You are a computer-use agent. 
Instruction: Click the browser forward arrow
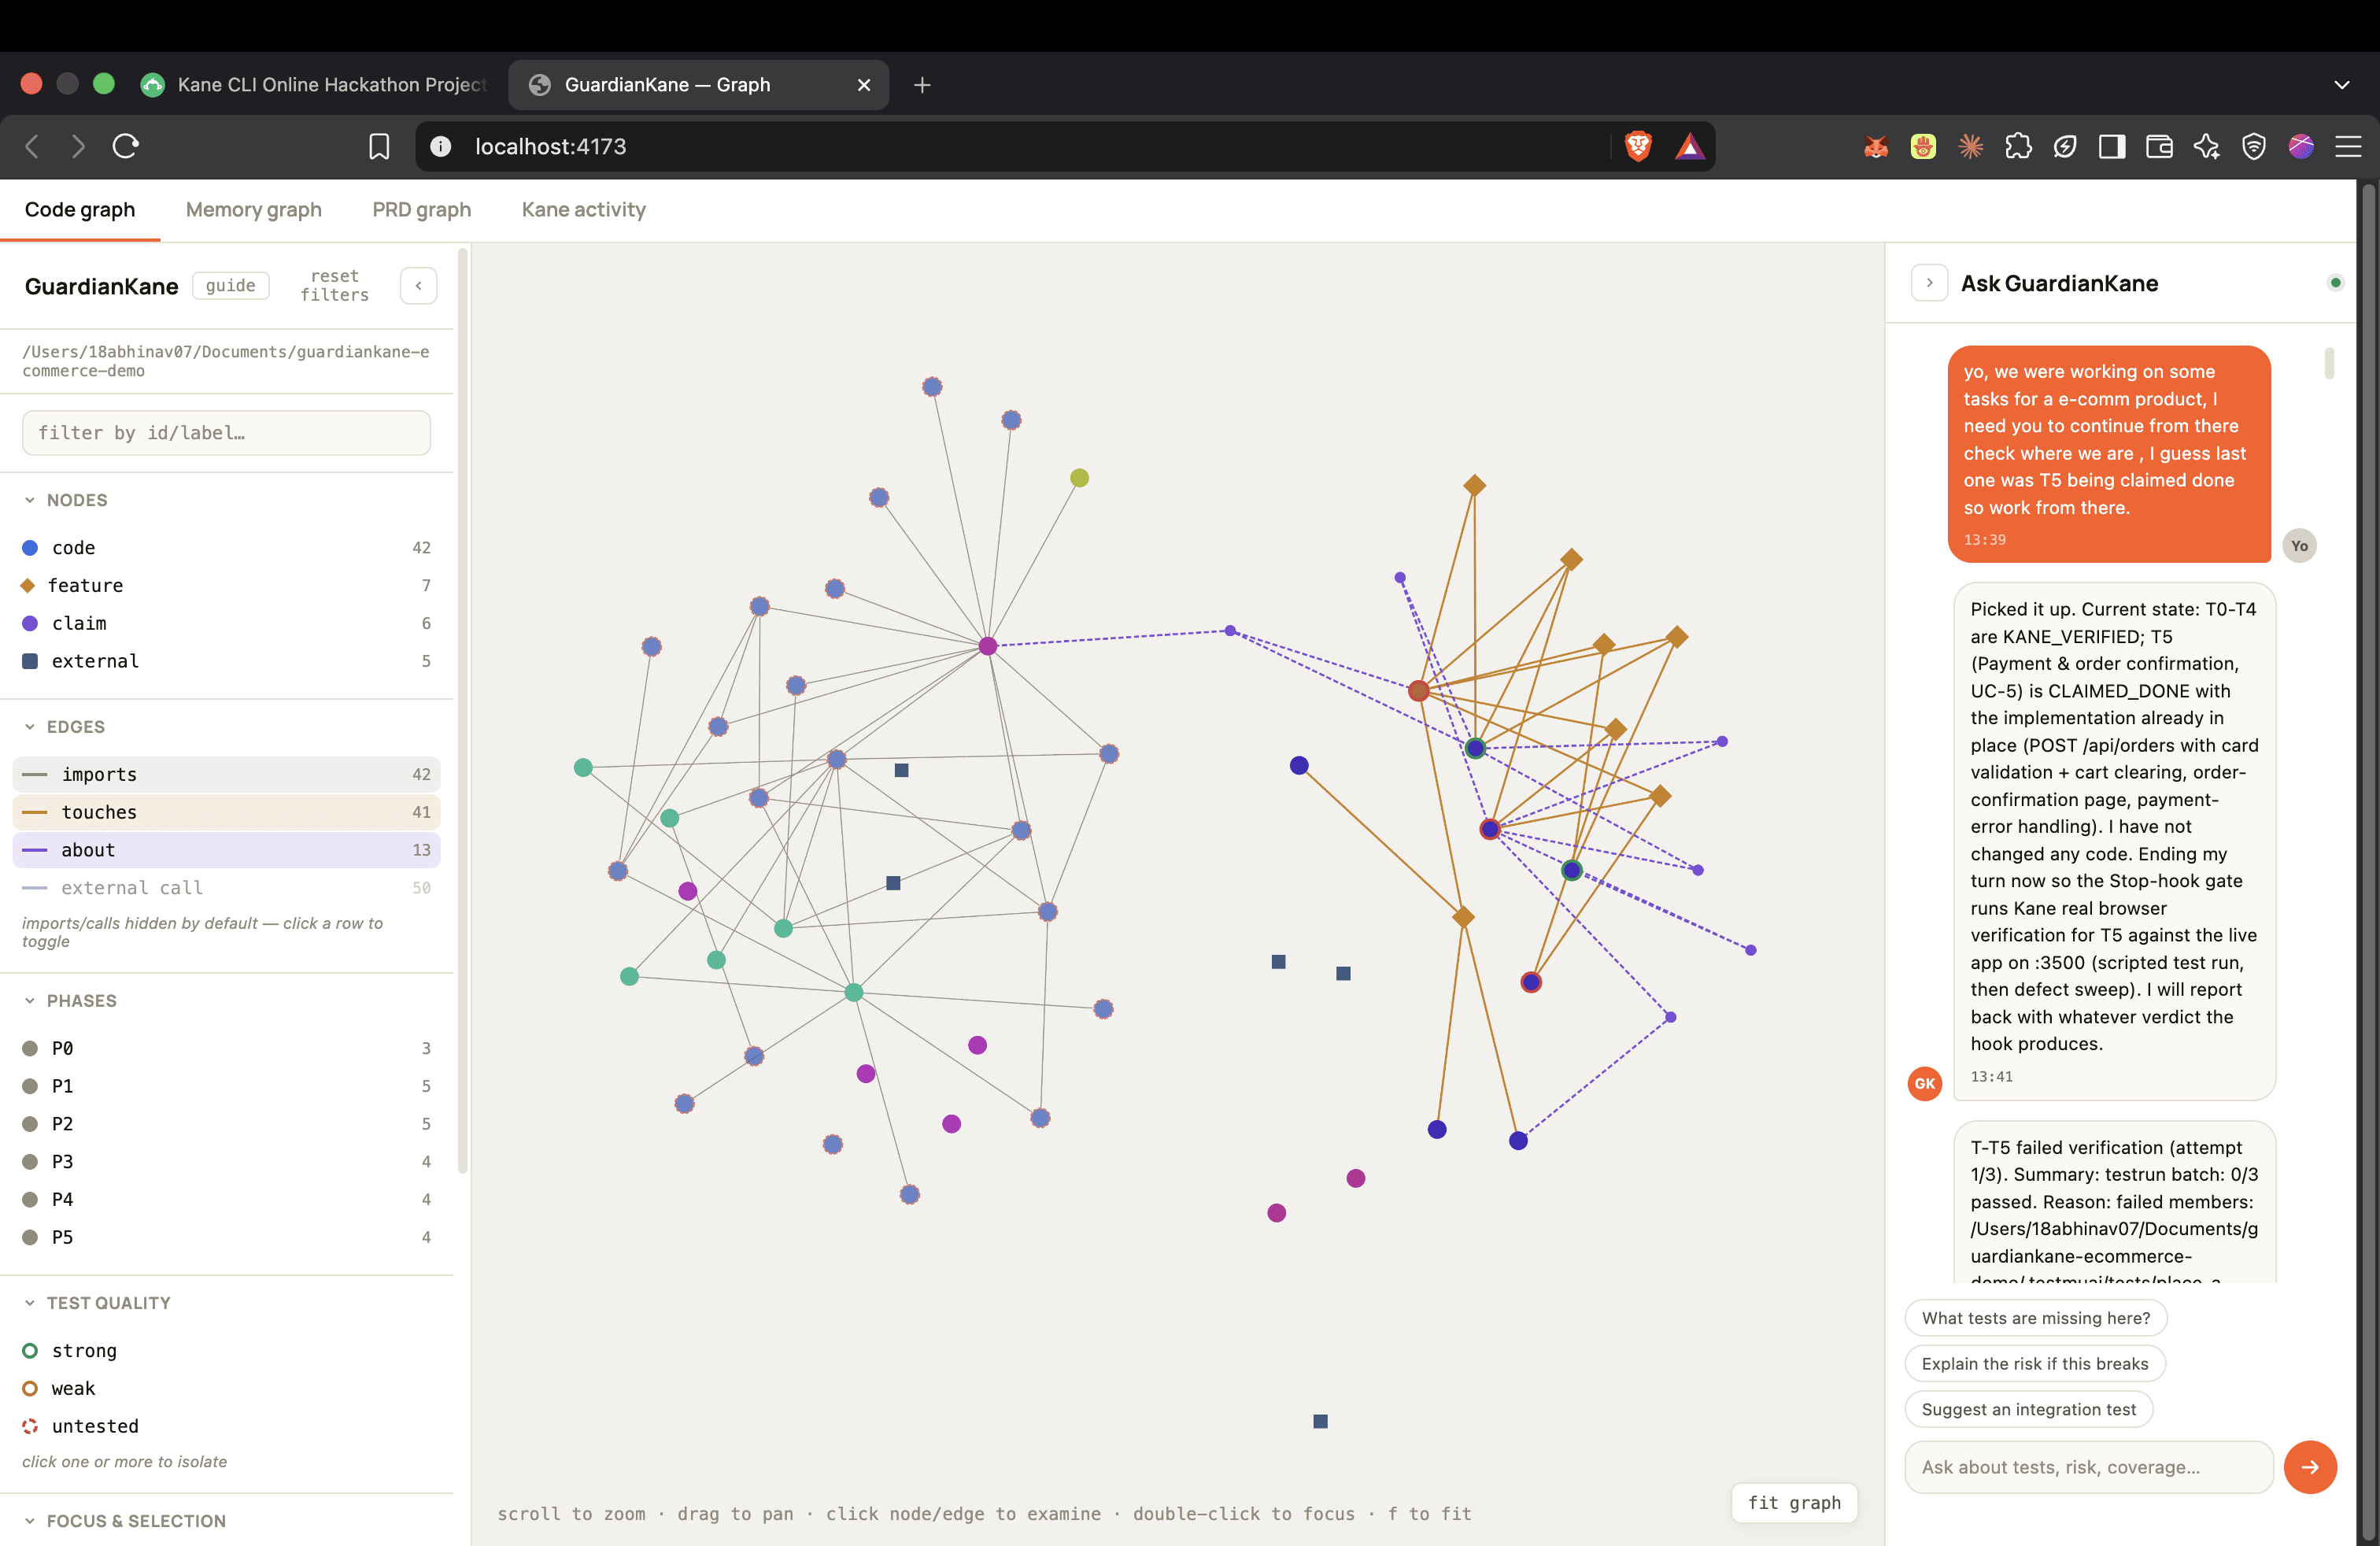pyautogui.click(x=78, y=147)
